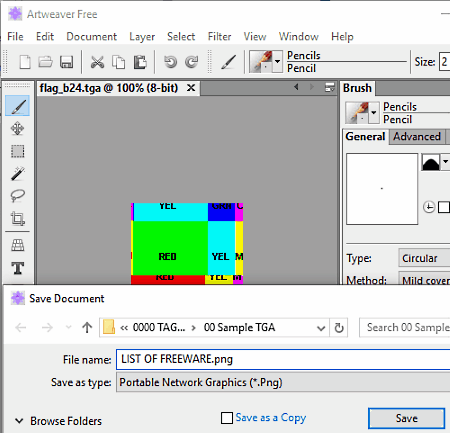Viewport: 450px width, 433px height.
Task: Open the Pencils brush preset picker in toolbar
Action: click(266, 62)
